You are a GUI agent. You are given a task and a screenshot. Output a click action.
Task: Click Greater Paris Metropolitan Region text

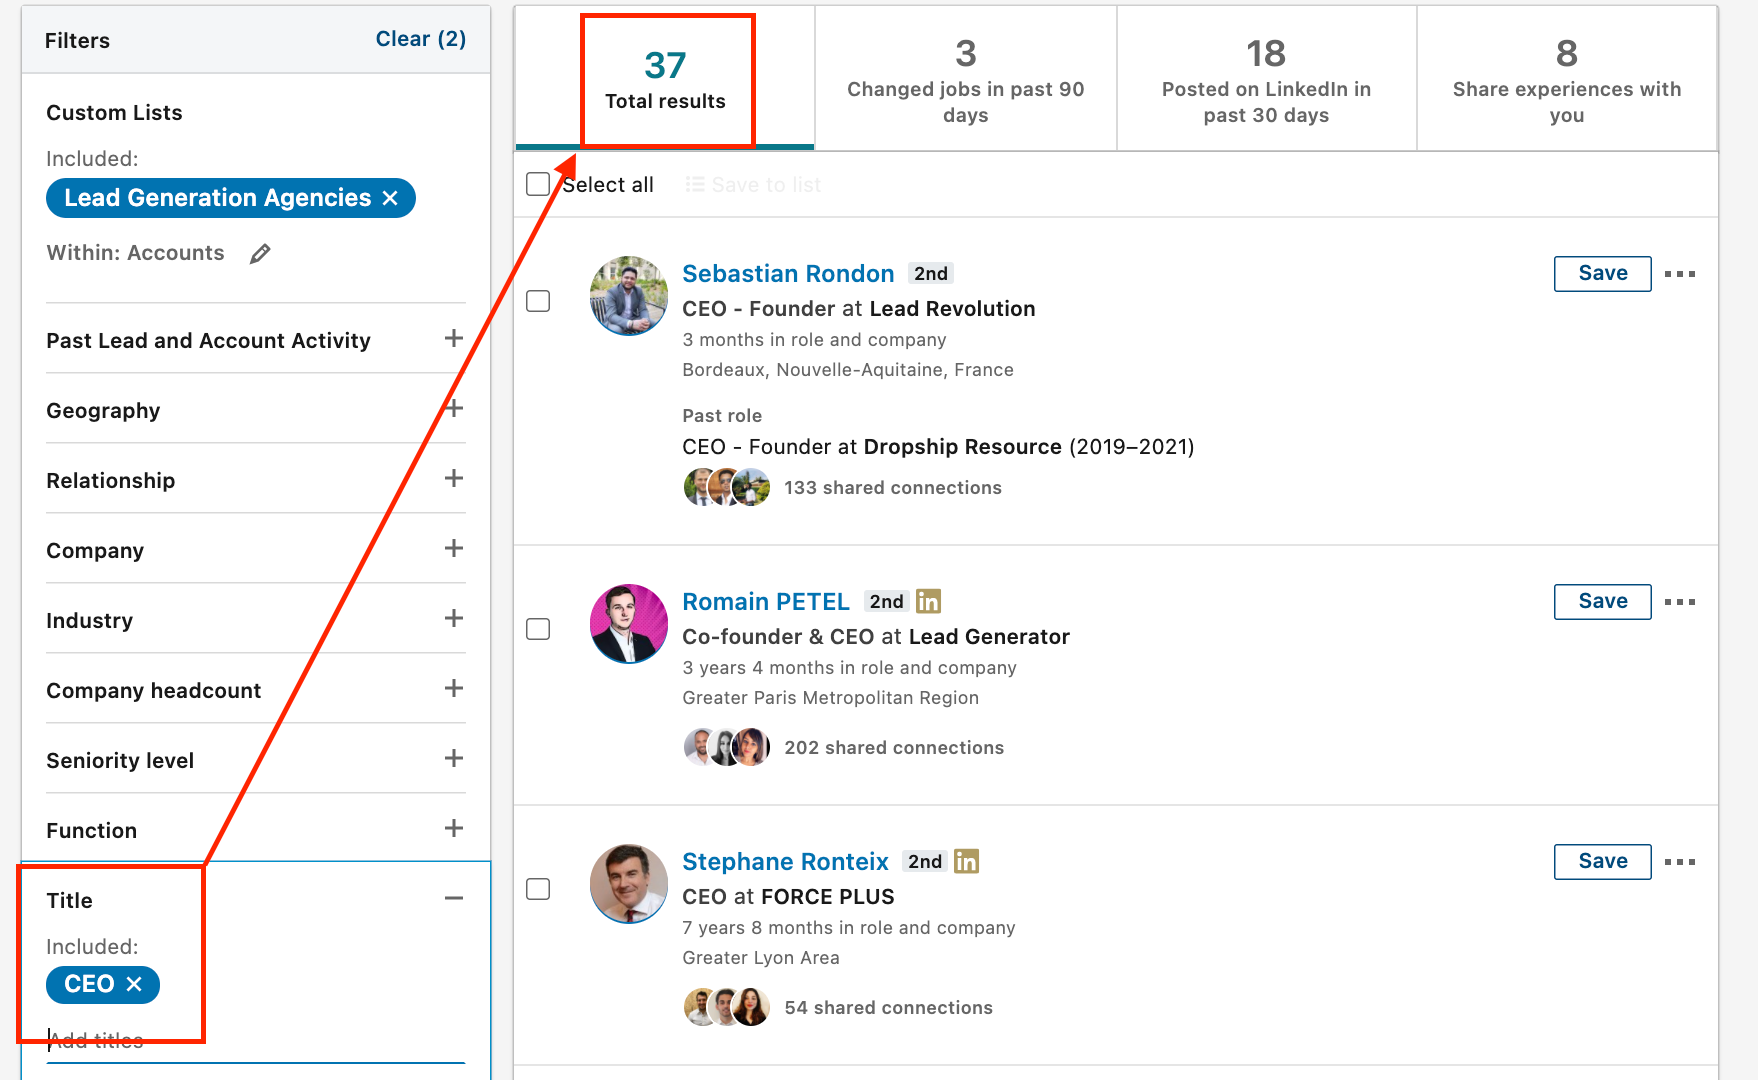[831, 698]
